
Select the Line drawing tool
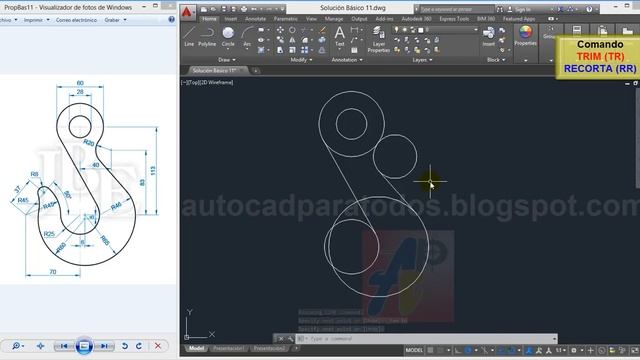tap(189, 36)
